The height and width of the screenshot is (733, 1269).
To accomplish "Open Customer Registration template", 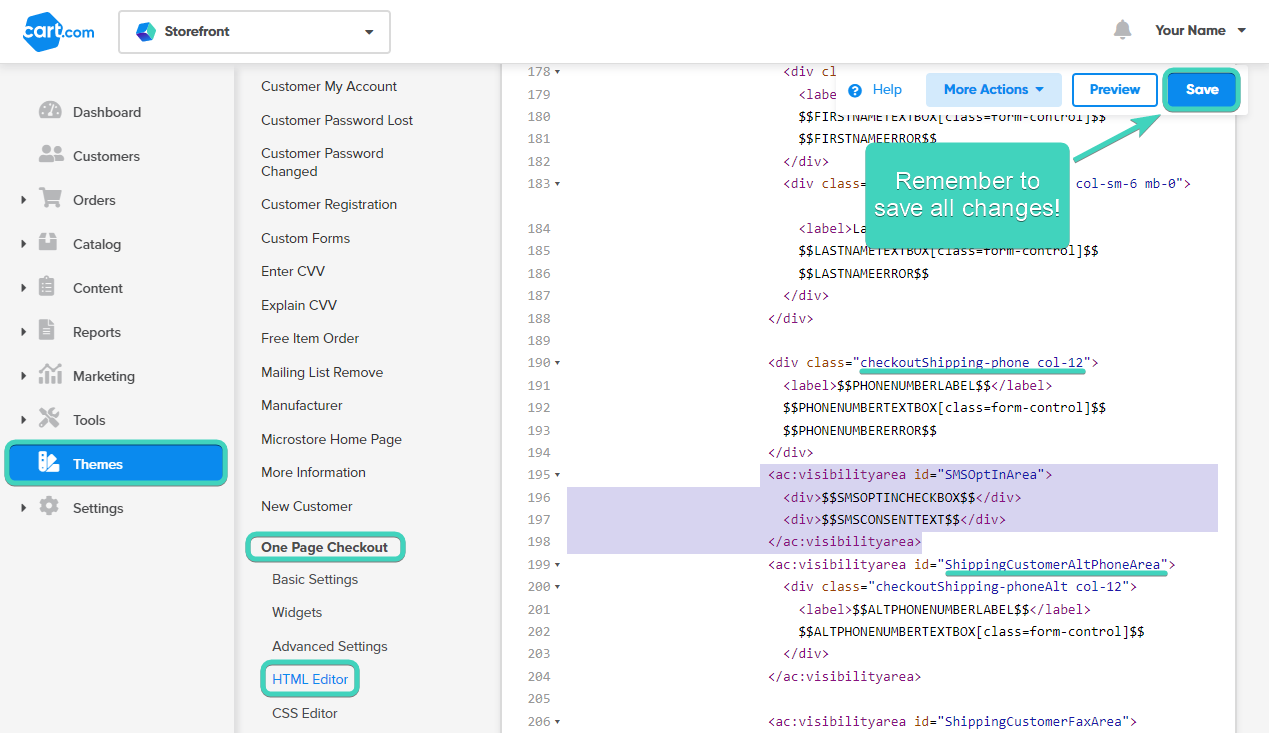I will 329,204.
